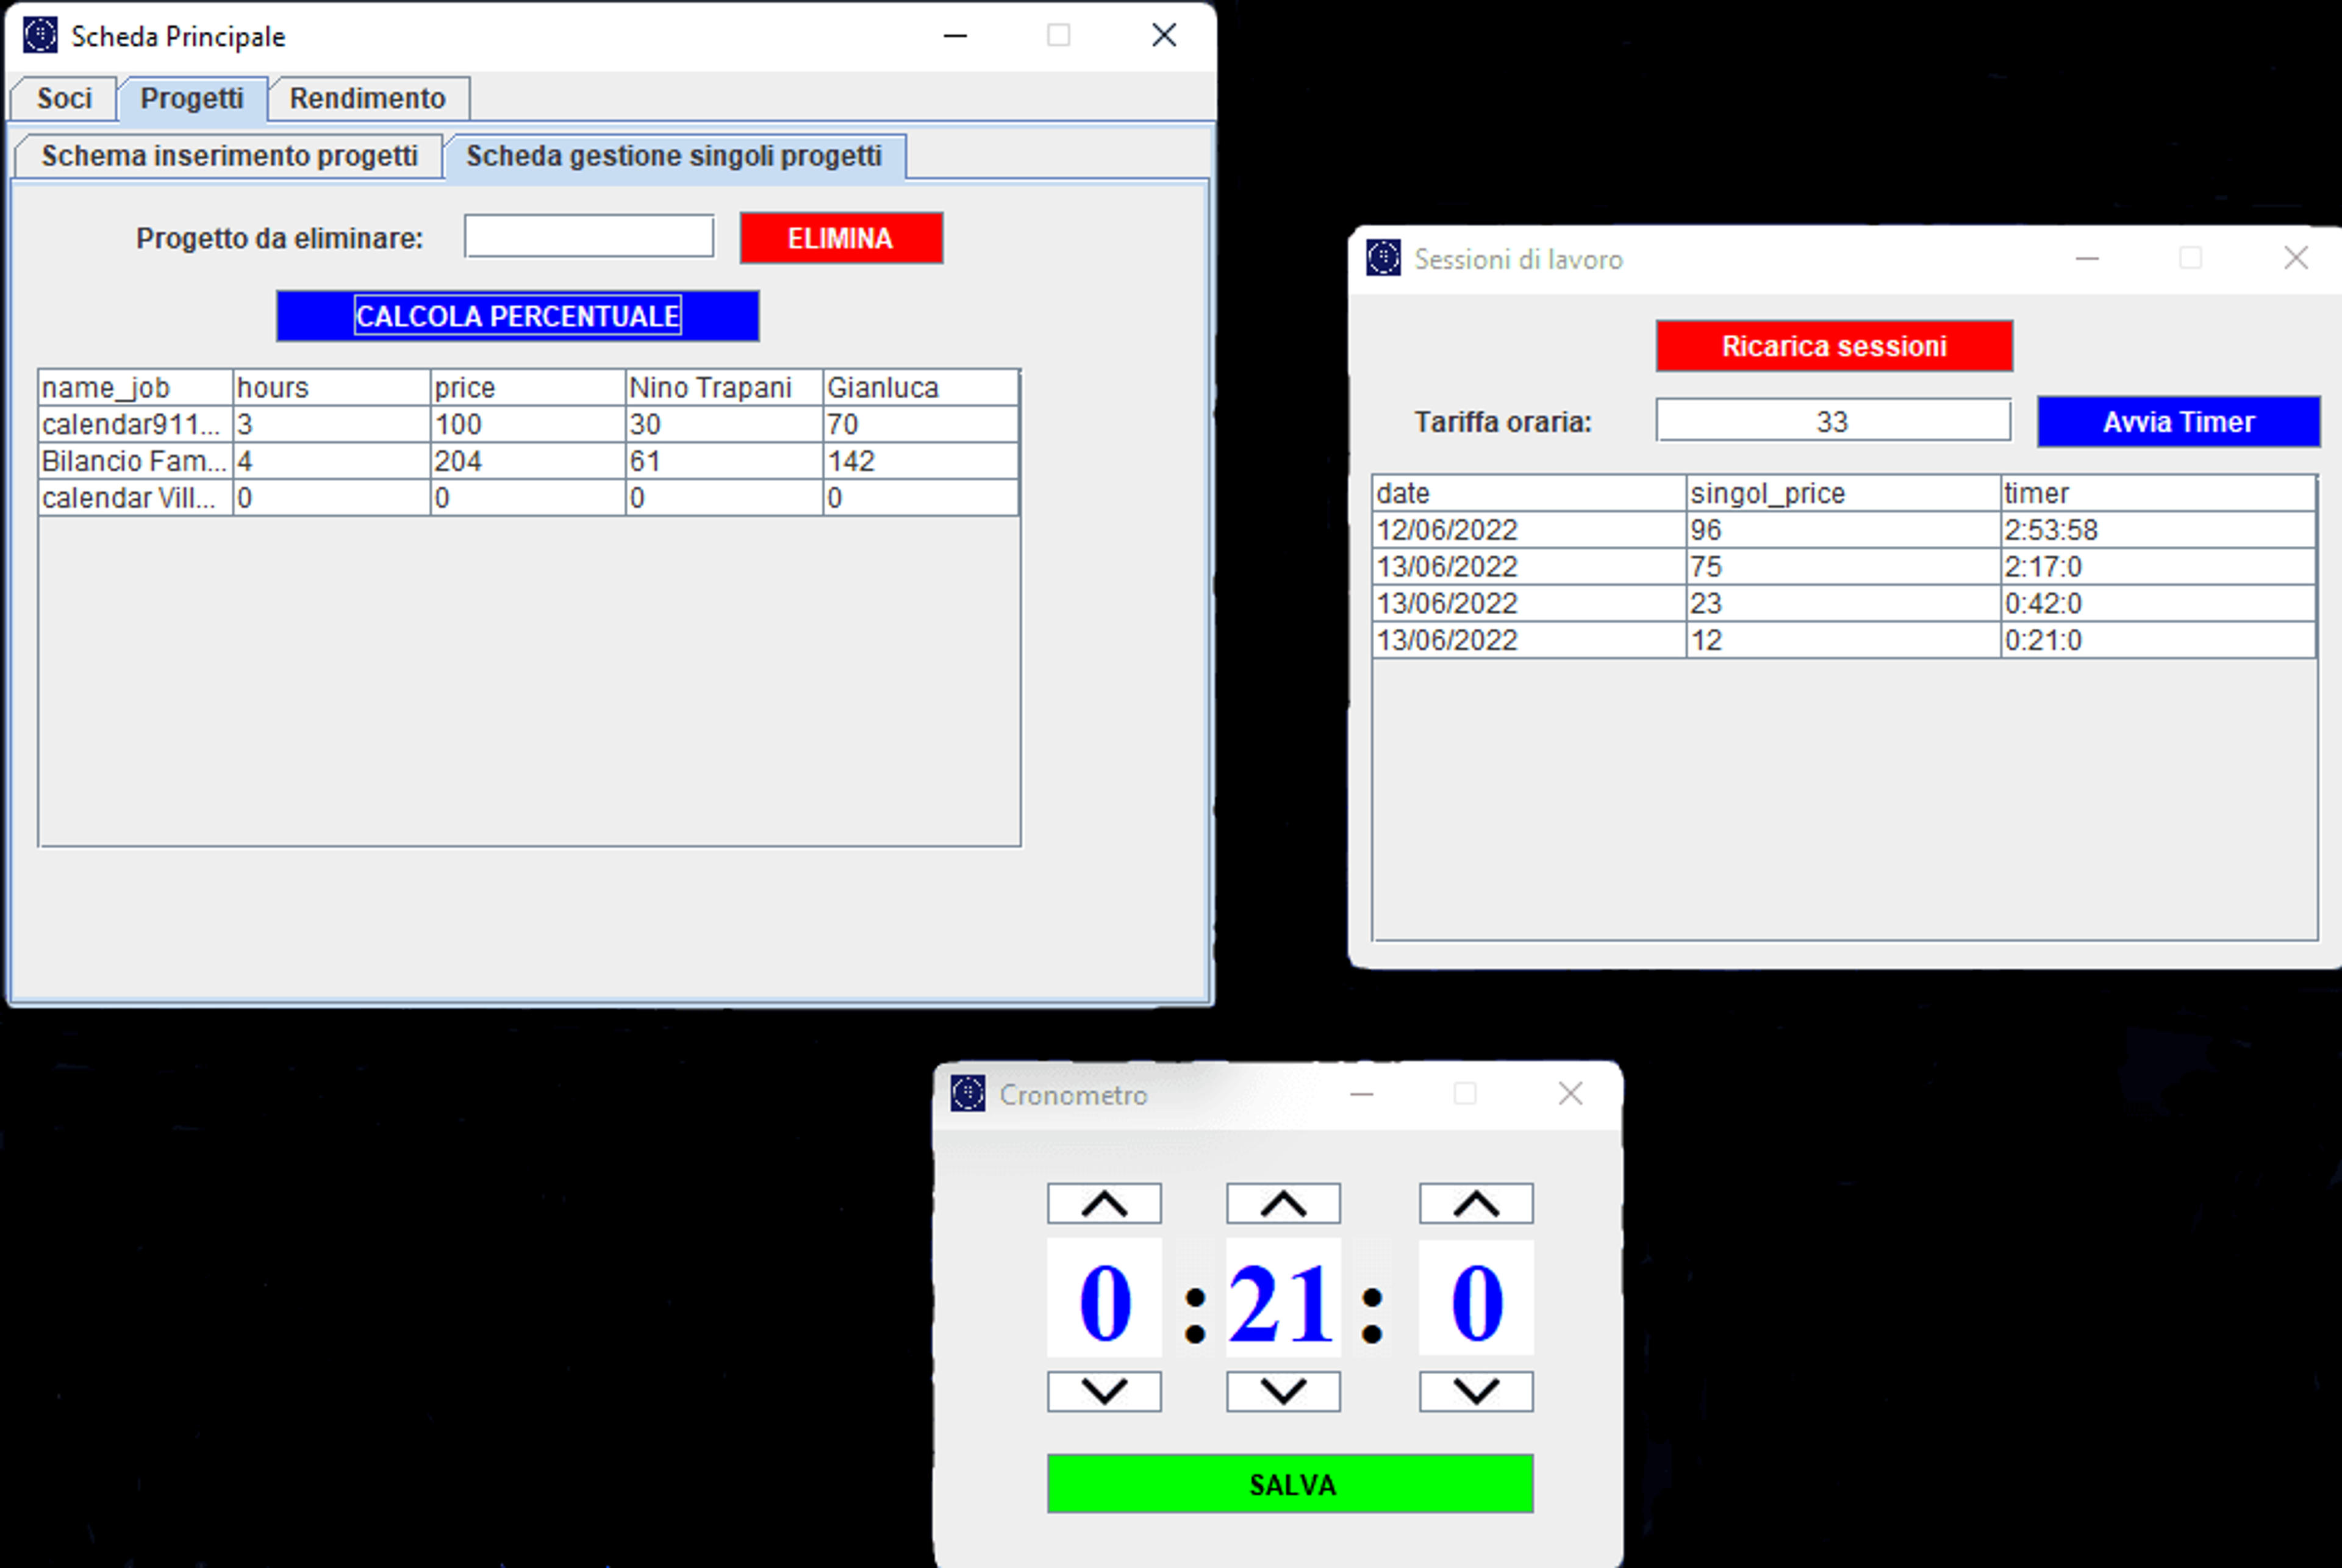Save the time with SALVA button
Viewport: 2342px width, 1568px height.
[x=1290, y=1484]
